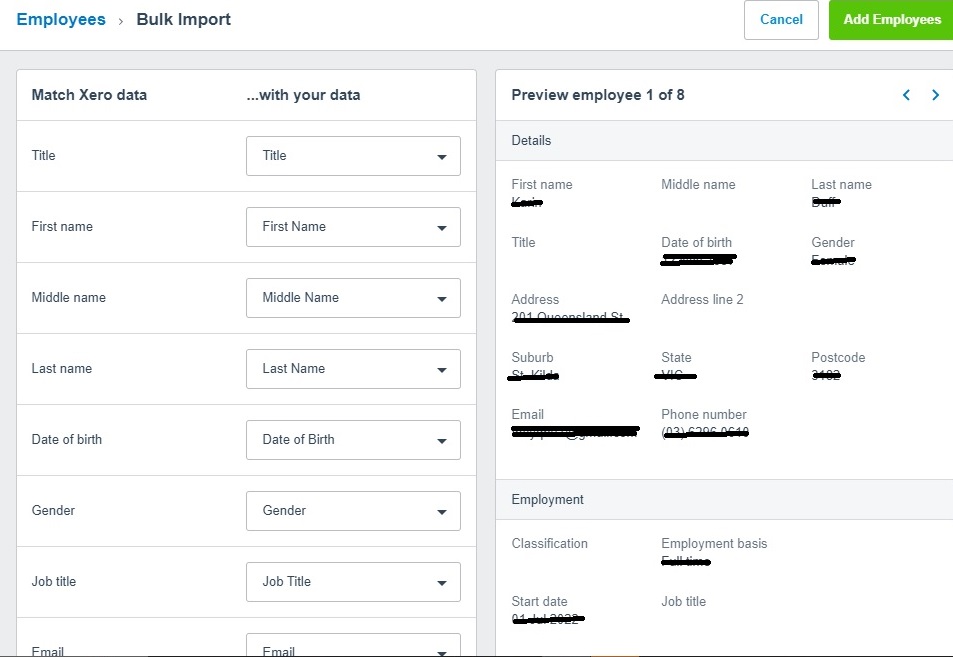Open the Date of Birth mapping dropdown
Viewport: 953px width, 657px height.
click(353, 440)
